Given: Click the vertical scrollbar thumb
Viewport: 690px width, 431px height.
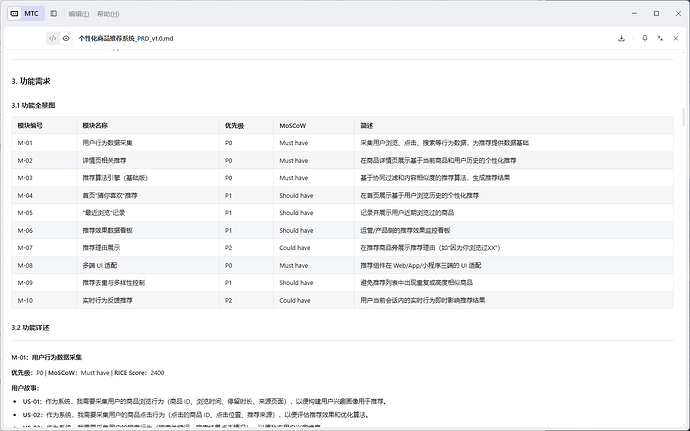Looking at the screenshot, I should click(x=683, y=117).
